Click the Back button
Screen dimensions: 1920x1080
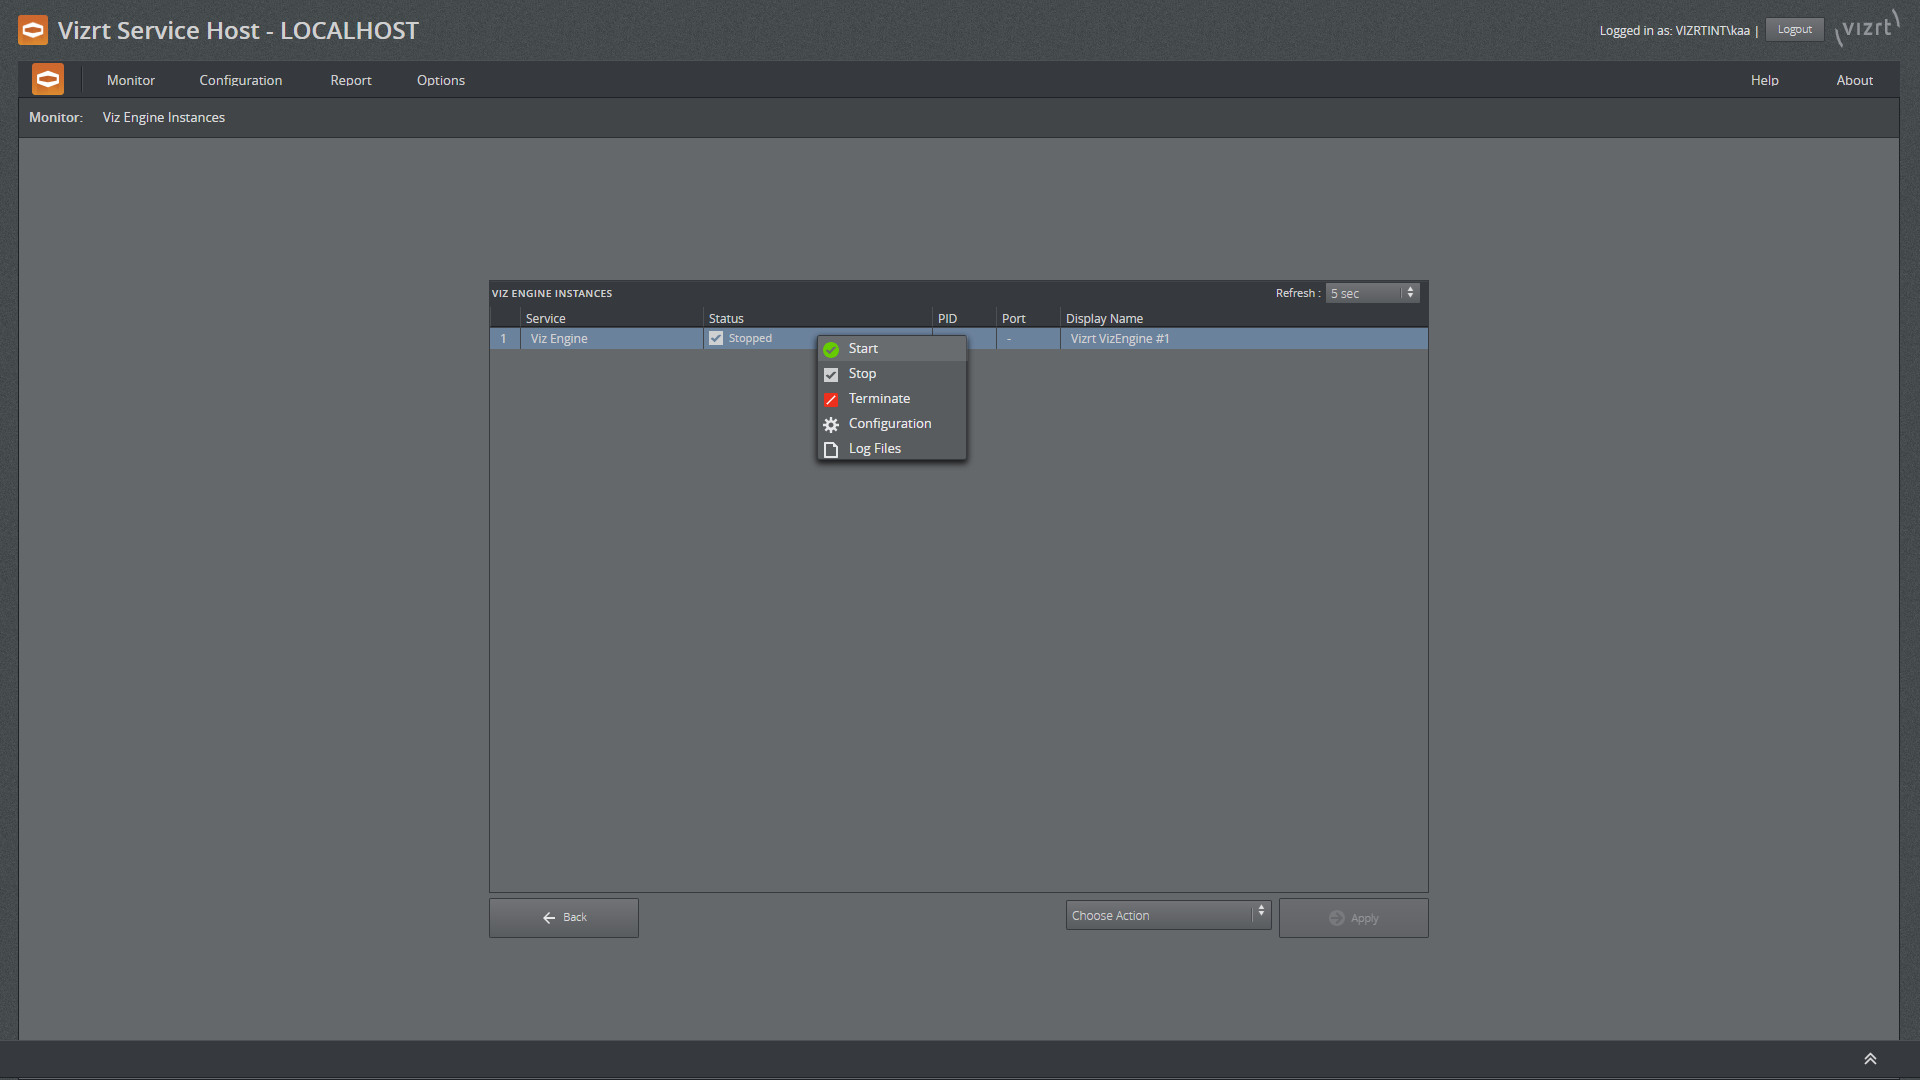pos(563,916)
